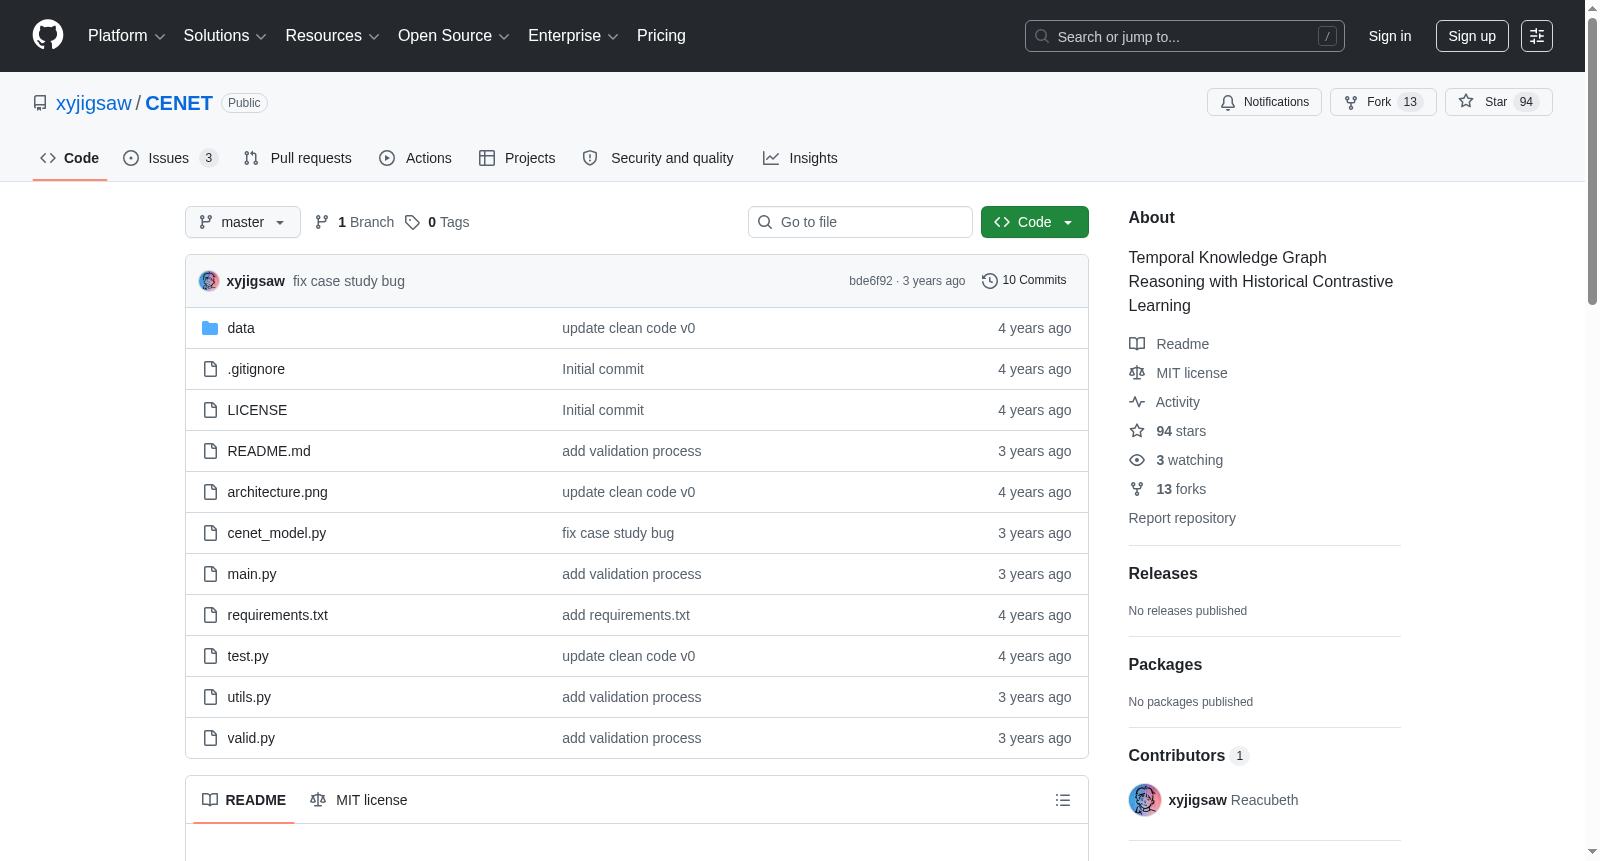1600x861 pixels.
Task: Open the xyjigsaw owner profile link
Action: click(94, 103)
